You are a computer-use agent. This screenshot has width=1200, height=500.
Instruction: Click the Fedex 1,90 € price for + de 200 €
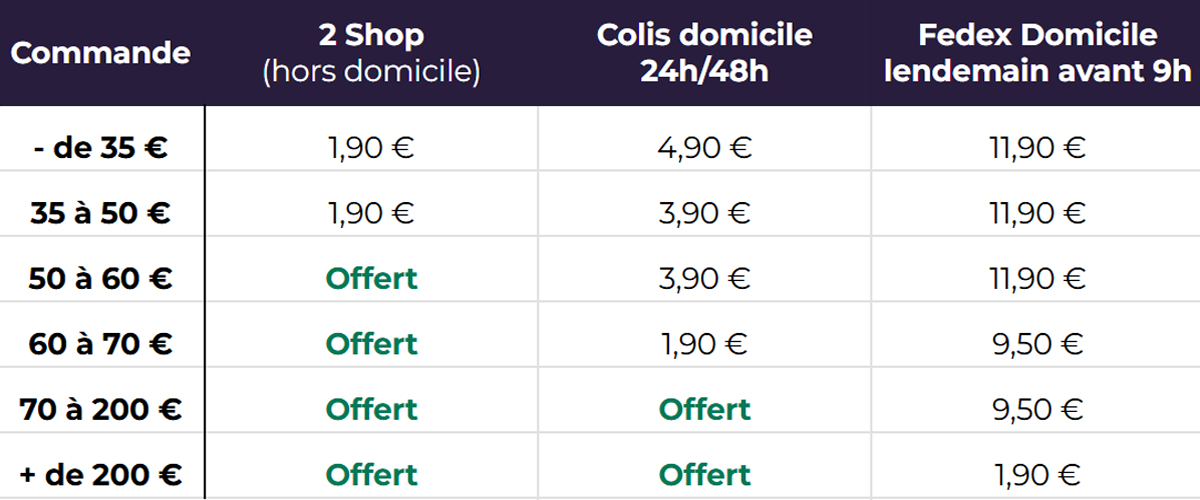coord(1037,474)
